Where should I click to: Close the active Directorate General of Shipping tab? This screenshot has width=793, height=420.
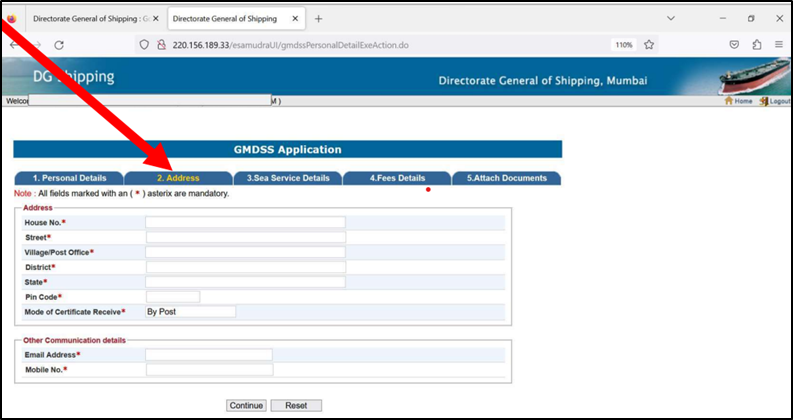(295, 19)
